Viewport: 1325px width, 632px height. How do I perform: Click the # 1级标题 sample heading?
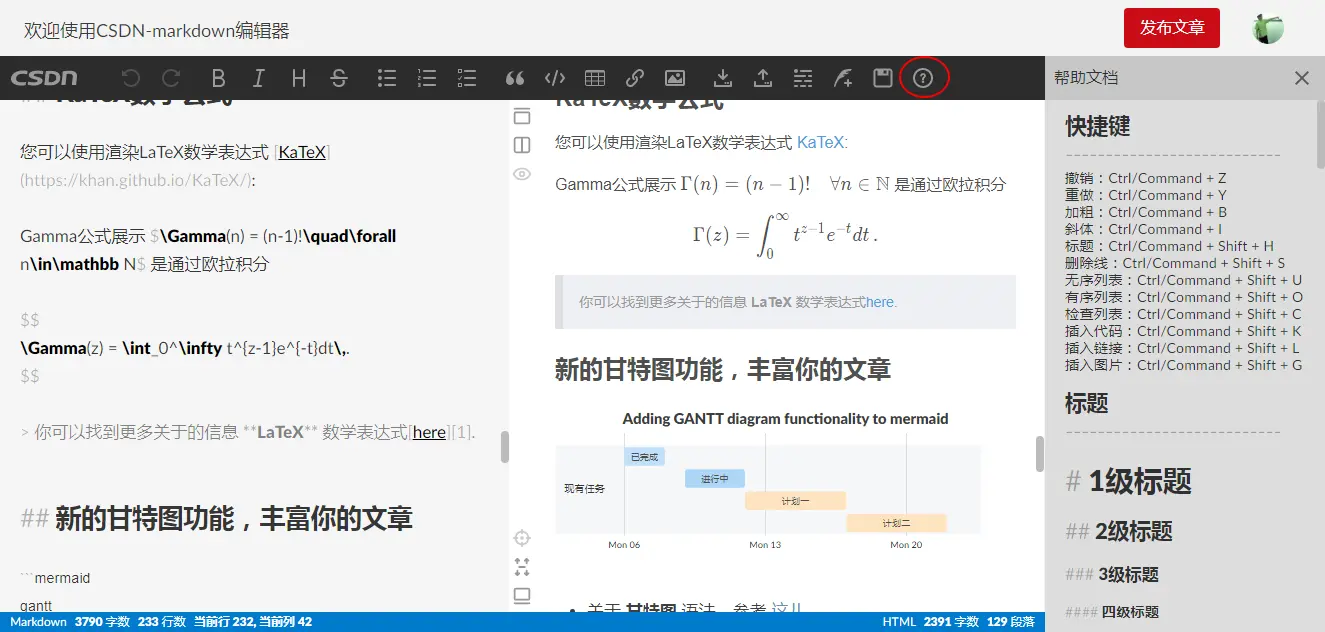coord(1129,481)
